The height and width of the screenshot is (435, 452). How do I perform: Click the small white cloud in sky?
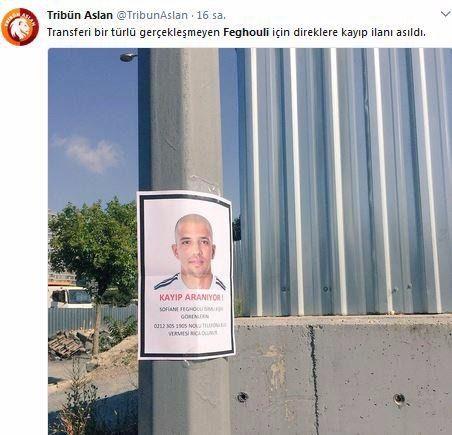click(89, 154)
